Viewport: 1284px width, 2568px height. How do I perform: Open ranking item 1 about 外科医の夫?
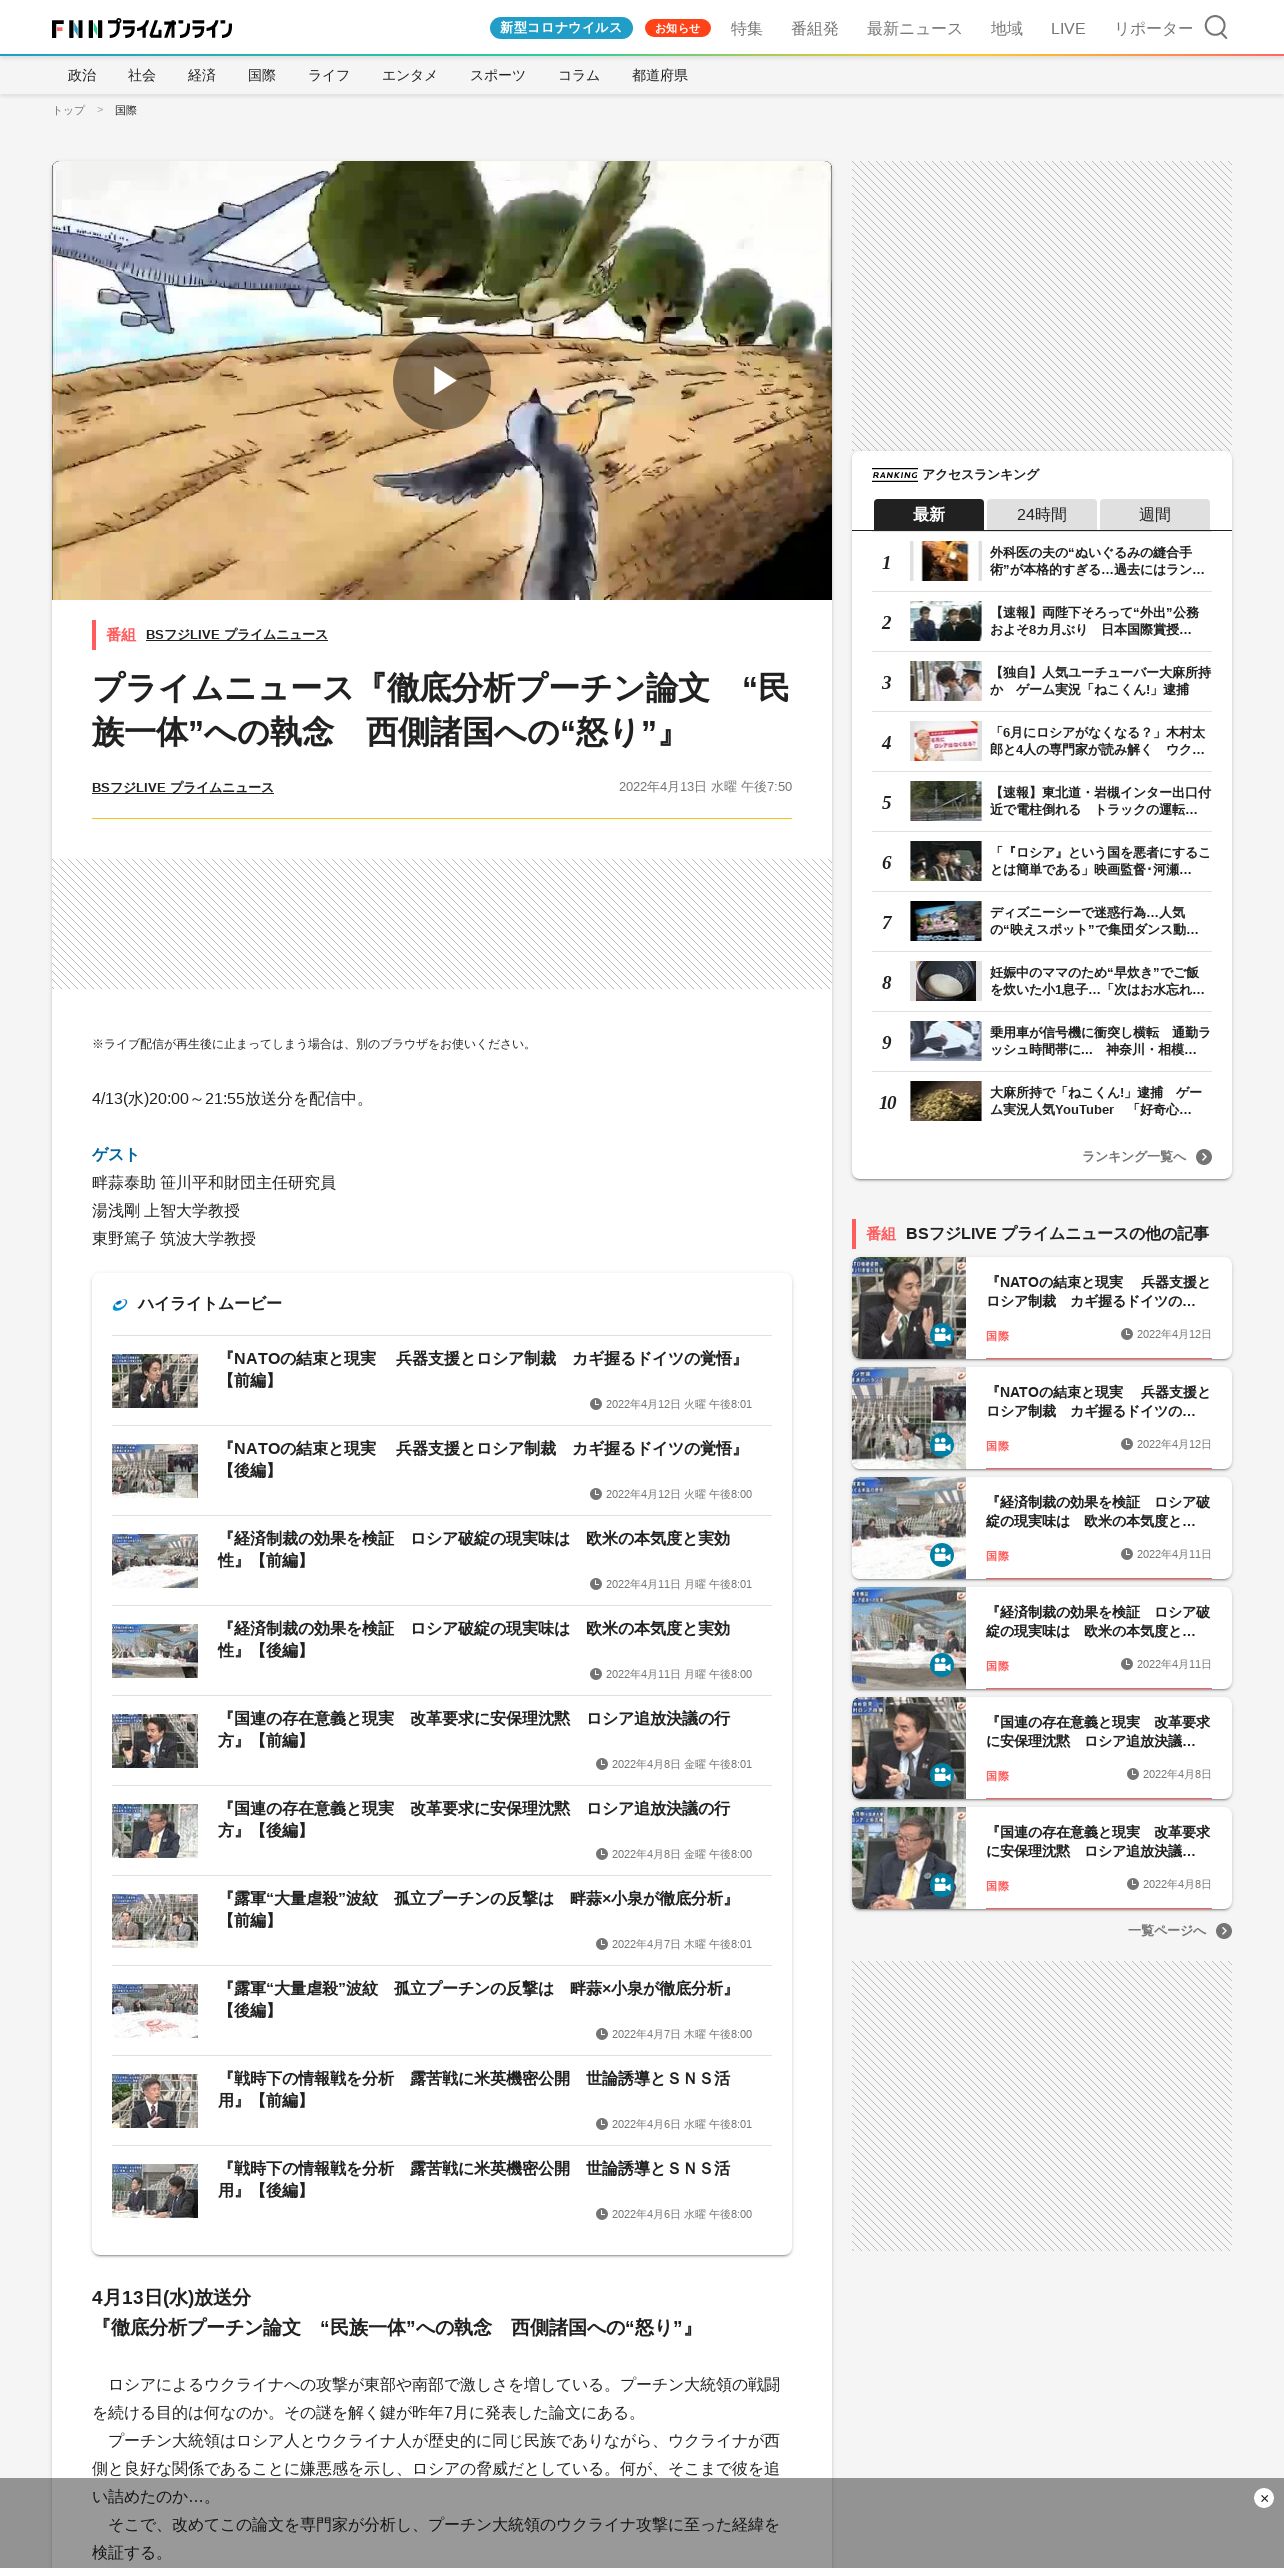1041,561
